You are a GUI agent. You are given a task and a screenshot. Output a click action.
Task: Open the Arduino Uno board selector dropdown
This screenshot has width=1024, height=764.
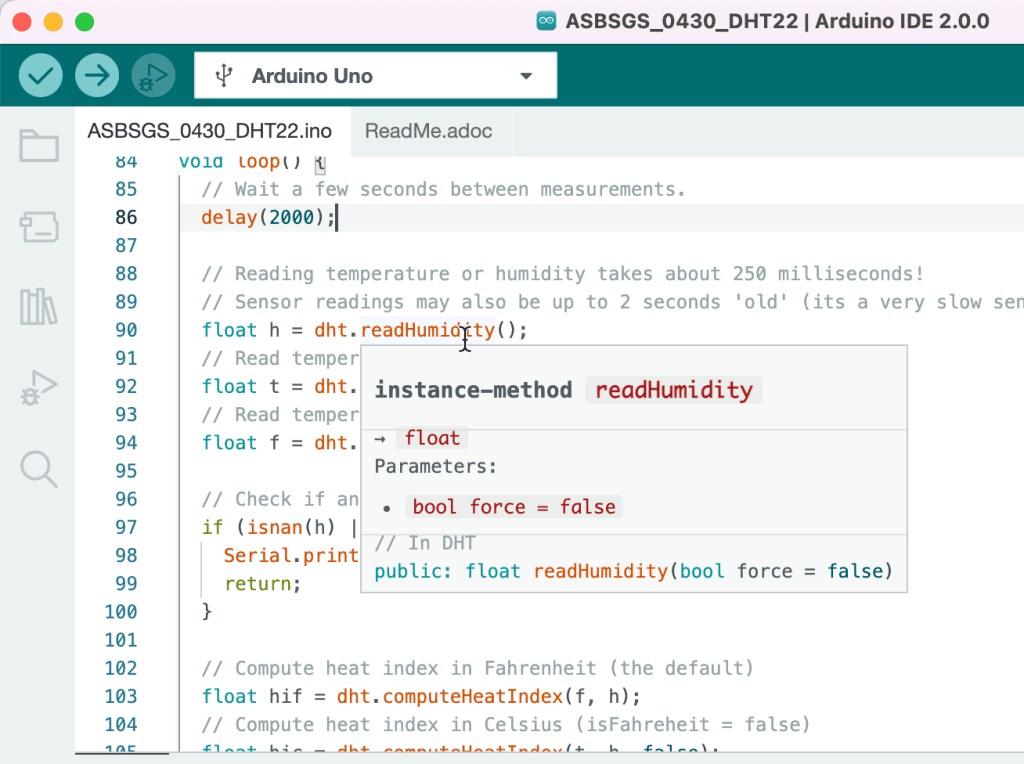[376, 76]
